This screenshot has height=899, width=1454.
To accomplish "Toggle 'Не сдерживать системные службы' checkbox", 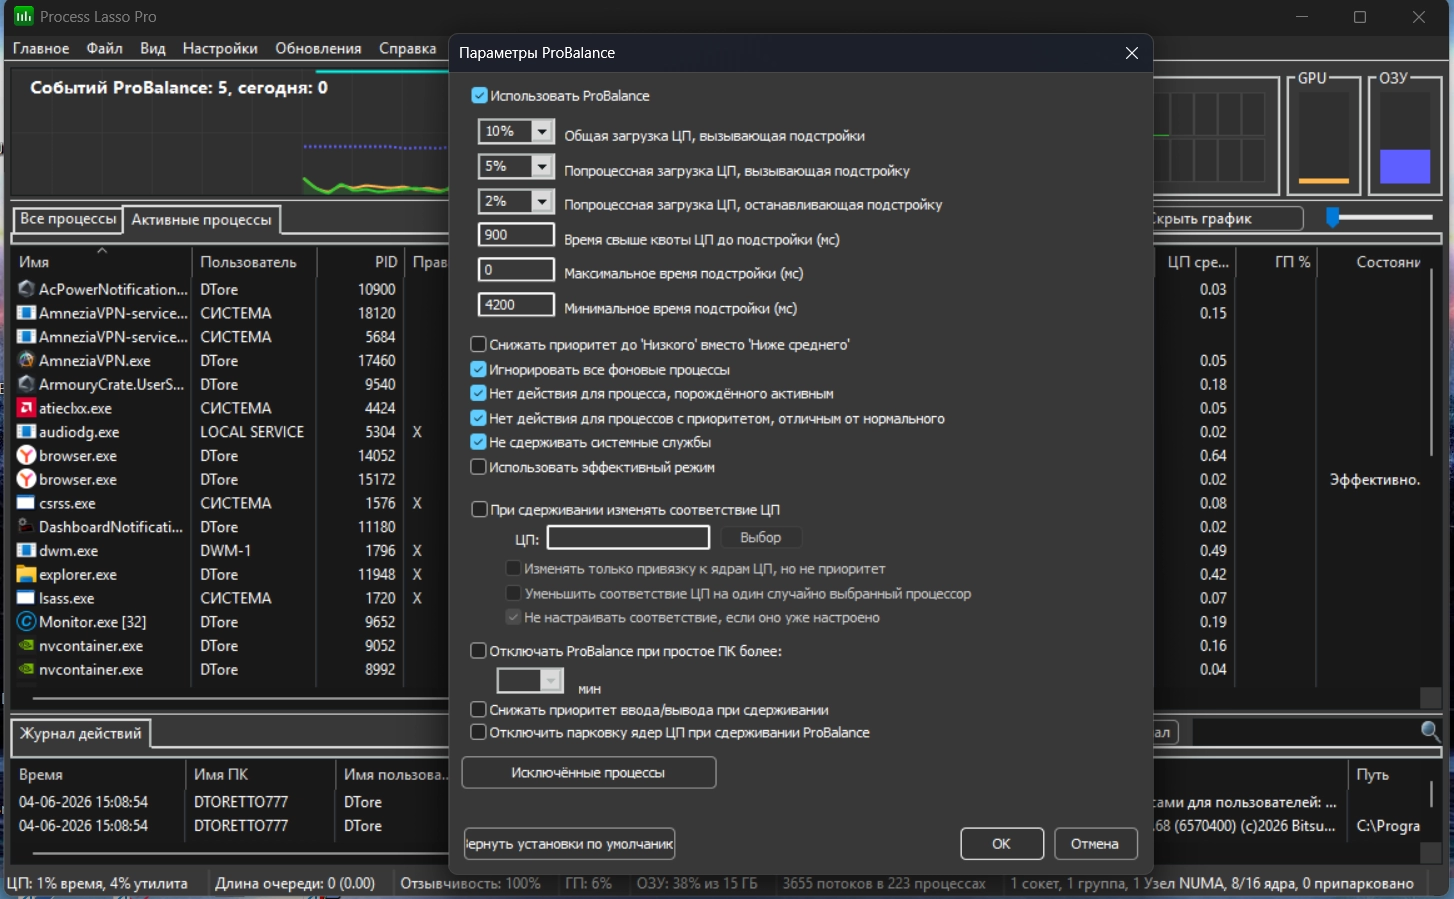I will (479, 443).
